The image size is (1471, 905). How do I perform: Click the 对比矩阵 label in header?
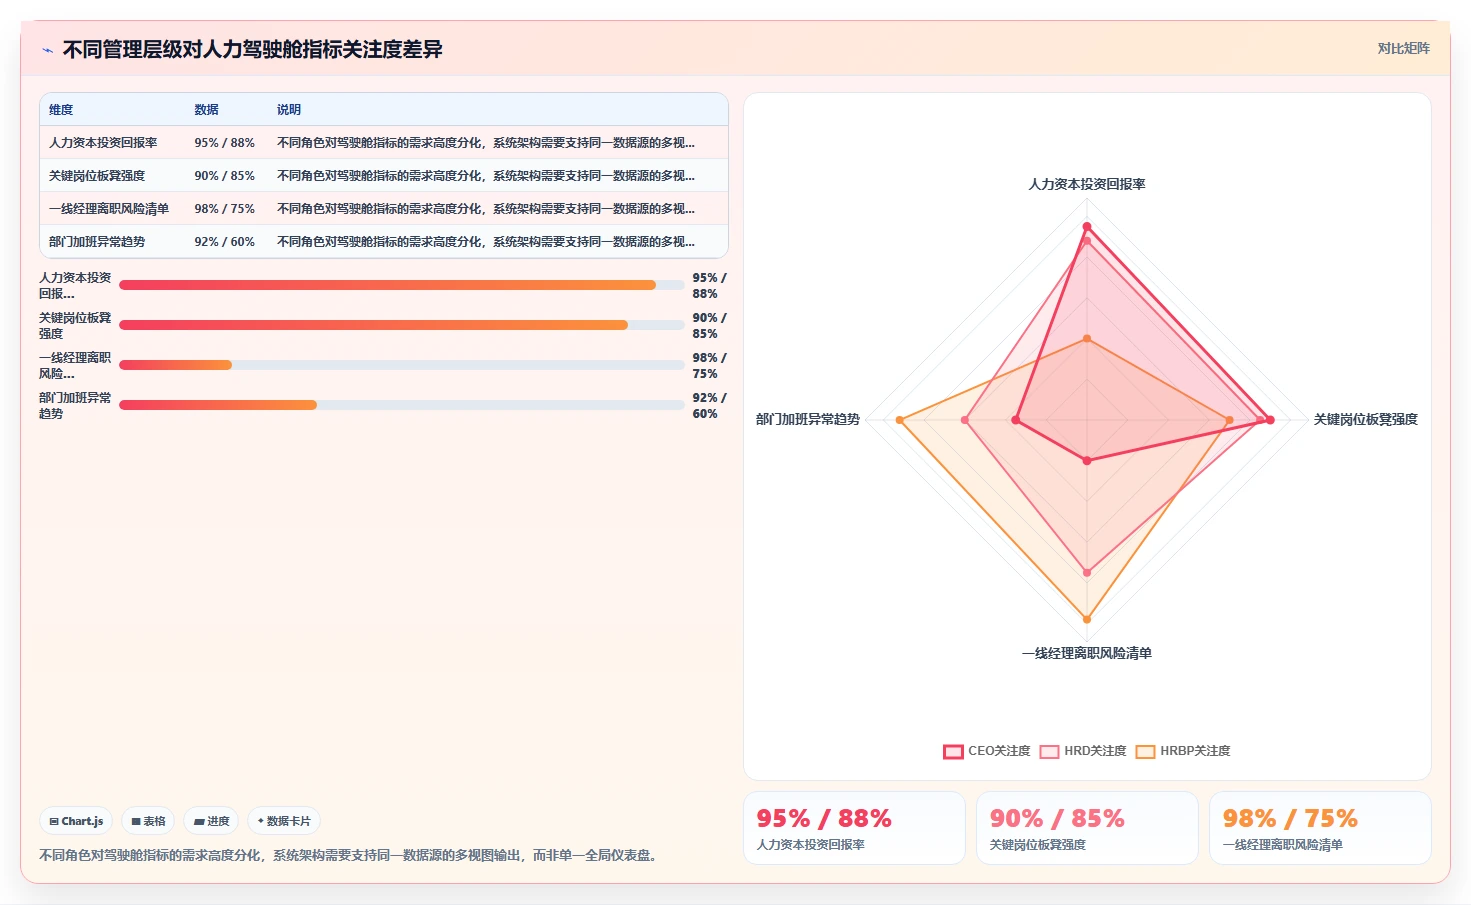coord(1403,48)
